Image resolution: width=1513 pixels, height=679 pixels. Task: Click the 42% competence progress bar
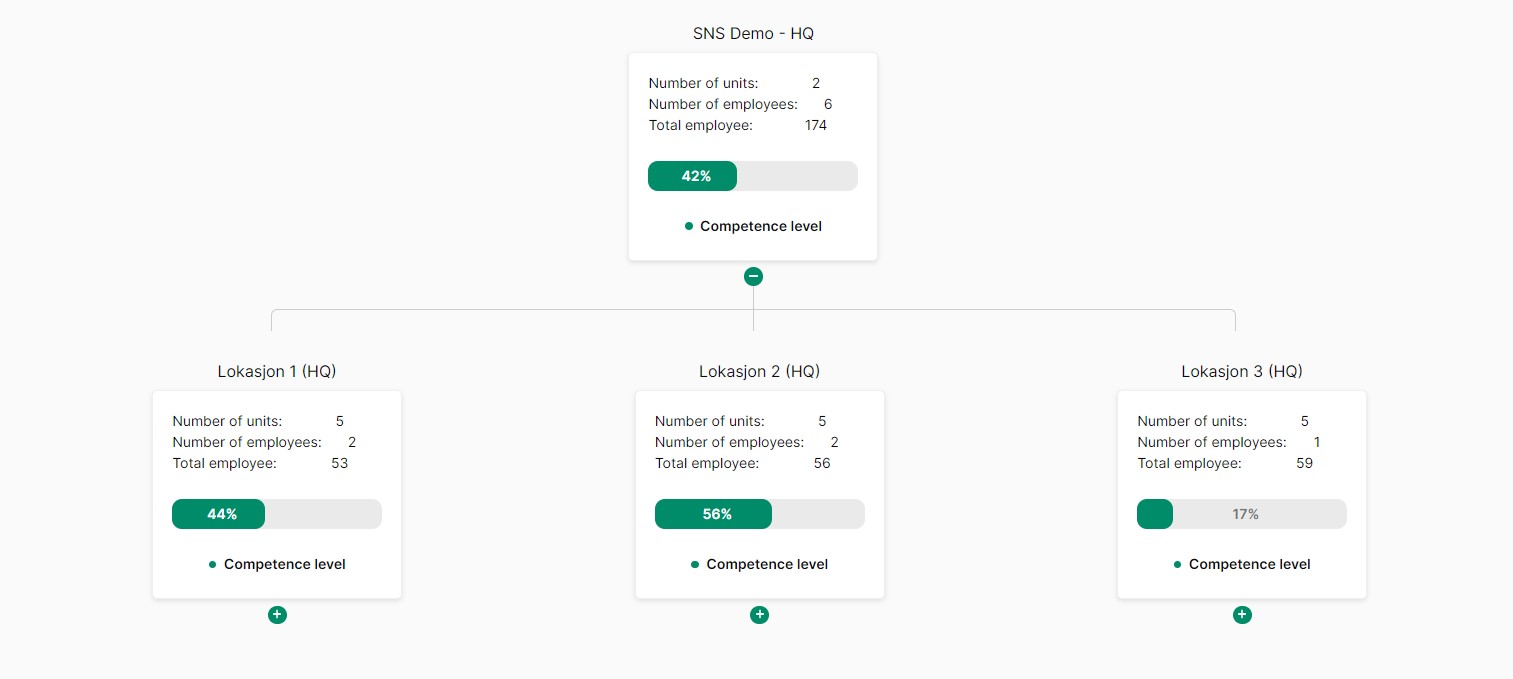(753, 176)
